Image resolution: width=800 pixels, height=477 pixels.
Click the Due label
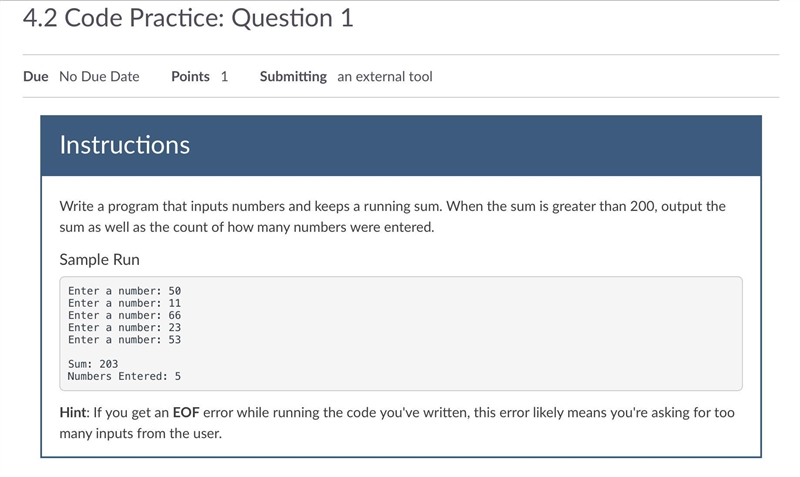click(36, 77)
